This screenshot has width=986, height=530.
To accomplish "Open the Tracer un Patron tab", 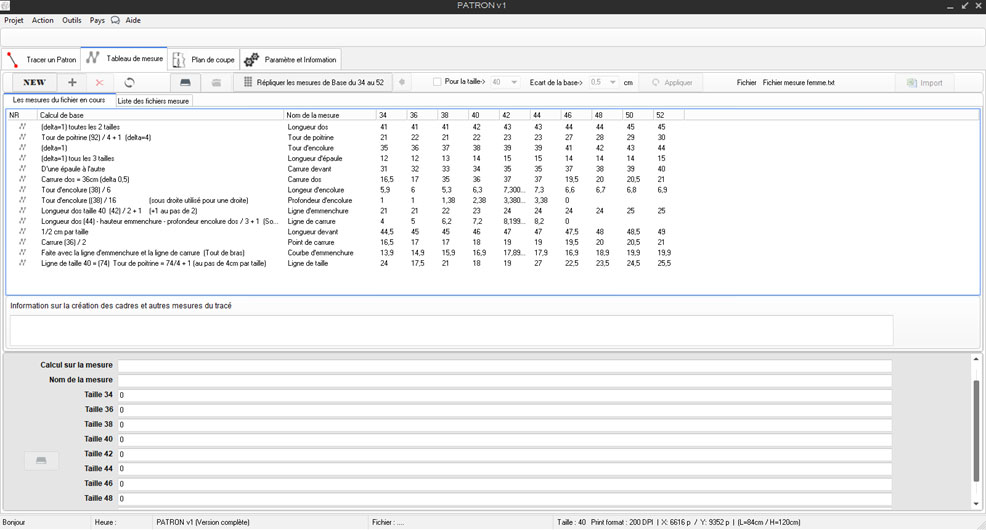I will tap(42, 60).
